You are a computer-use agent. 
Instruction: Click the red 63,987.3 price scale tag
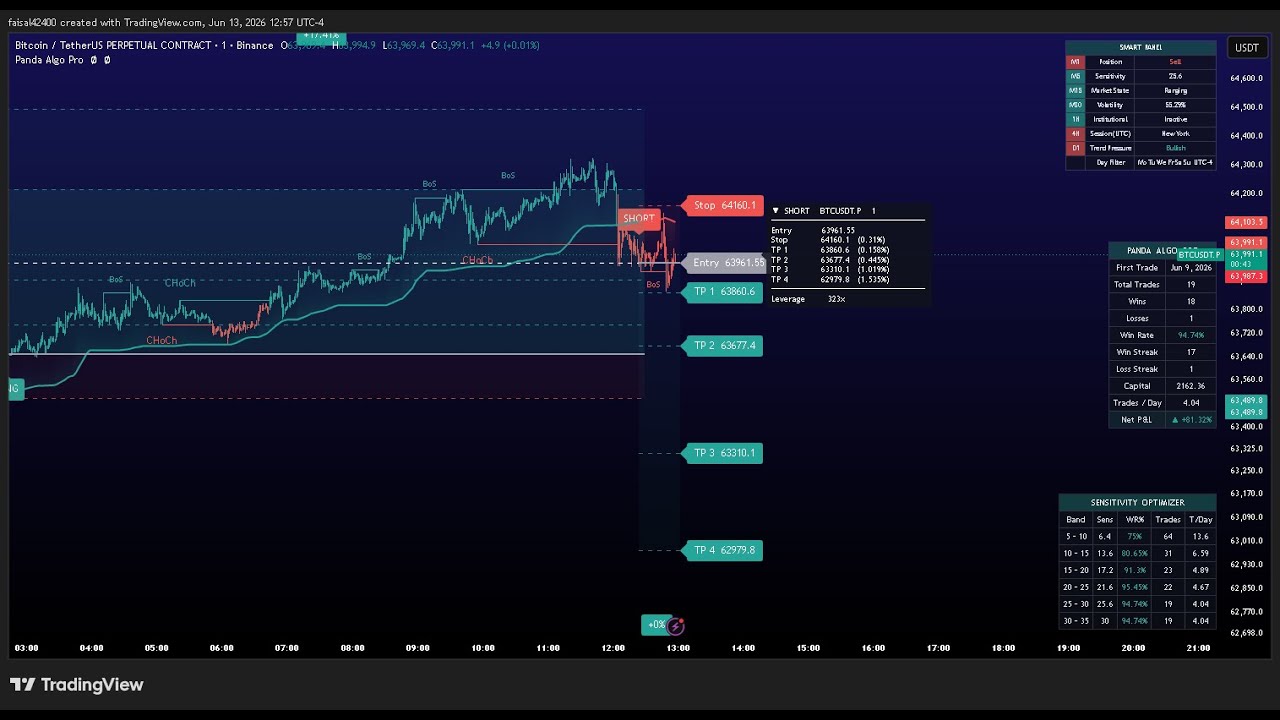[x=1245, y=276]
